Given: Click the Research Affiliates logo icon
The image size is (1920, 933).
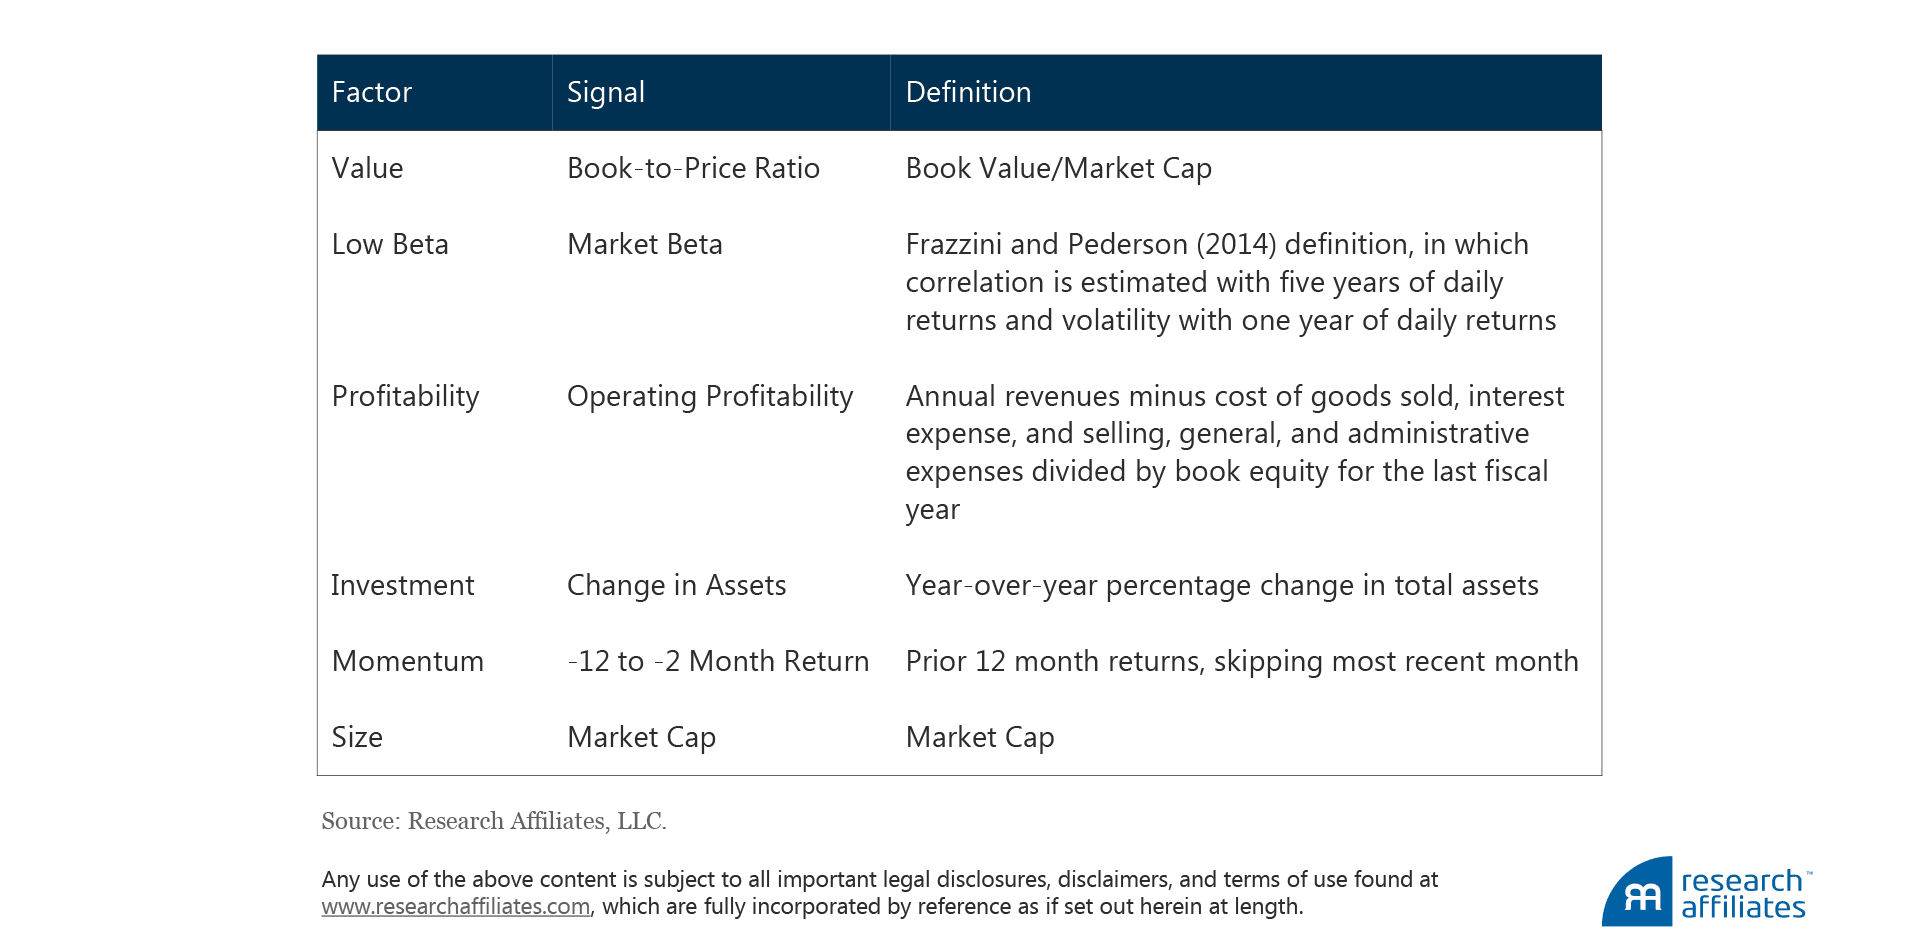Looking at the screenshot, I should [x=1640, y=894].
